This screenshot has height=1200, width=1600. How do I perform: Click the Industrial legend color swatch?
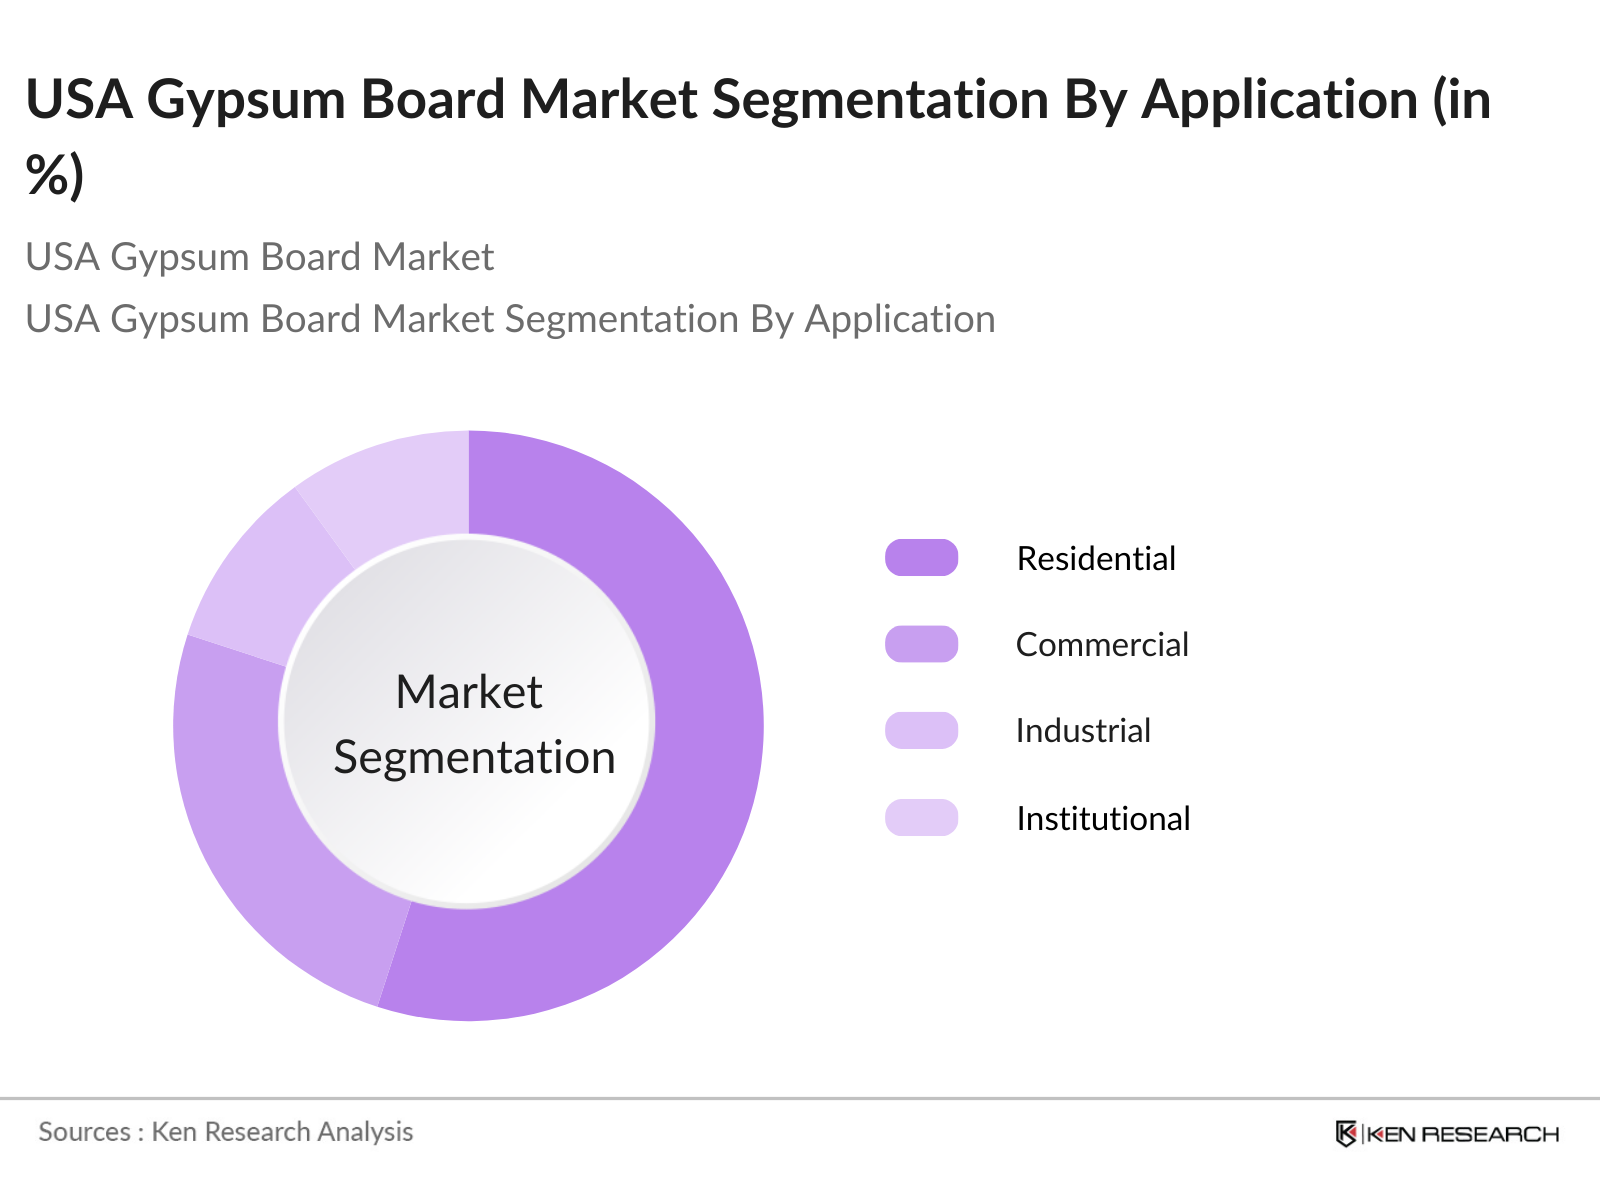point(921,730)
